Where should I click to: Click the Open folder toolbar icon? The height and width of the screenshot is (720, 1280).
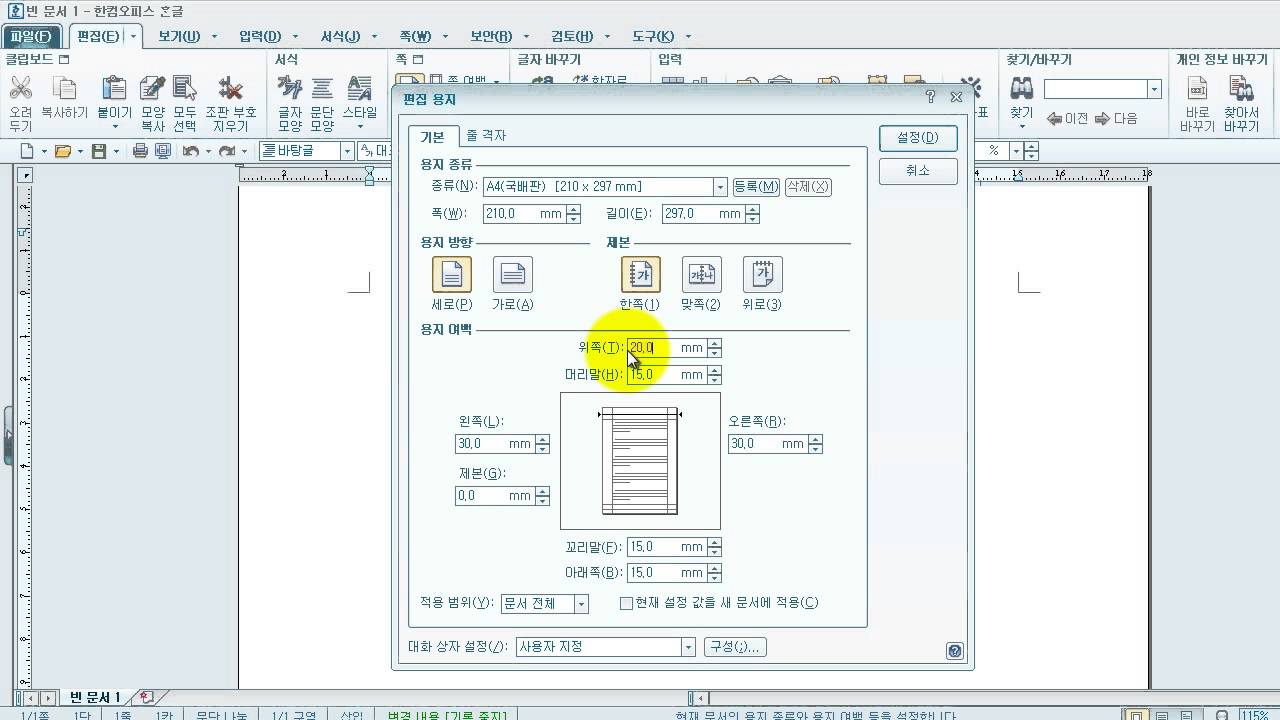click(62, 151)
